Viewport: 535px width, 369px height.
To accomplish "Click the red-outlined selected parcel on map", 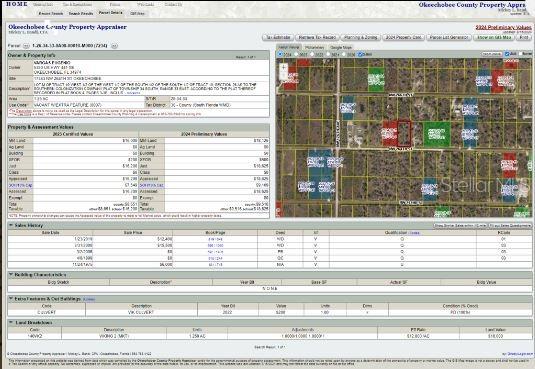I will pyautogui.click(x=404, y=133).
